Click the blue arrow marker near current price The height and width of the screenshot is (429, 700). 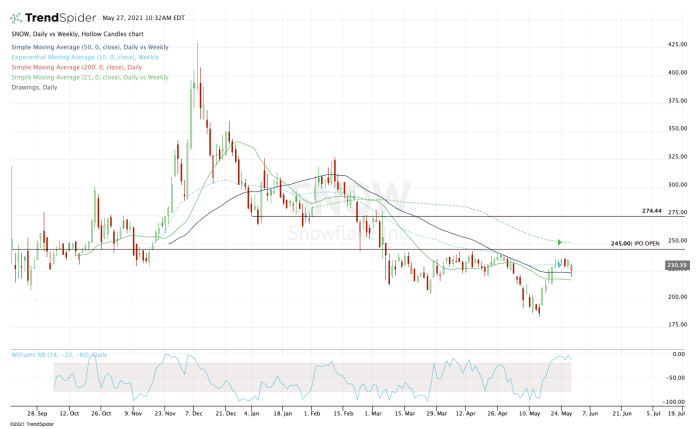(x=561, y=265)
